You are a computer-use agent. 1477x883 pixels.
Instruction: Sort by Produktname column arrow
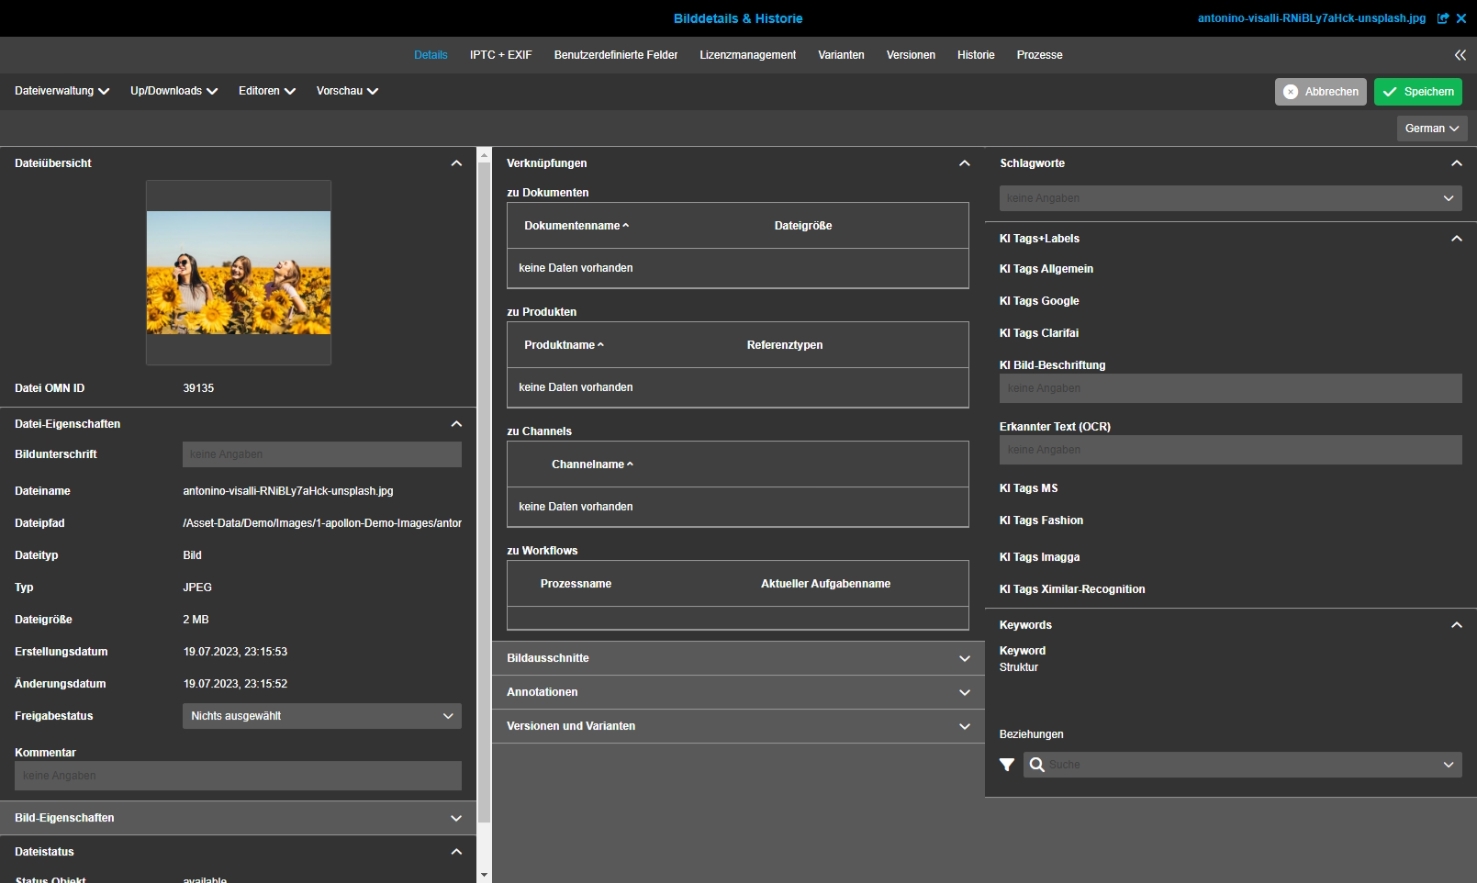600,345
